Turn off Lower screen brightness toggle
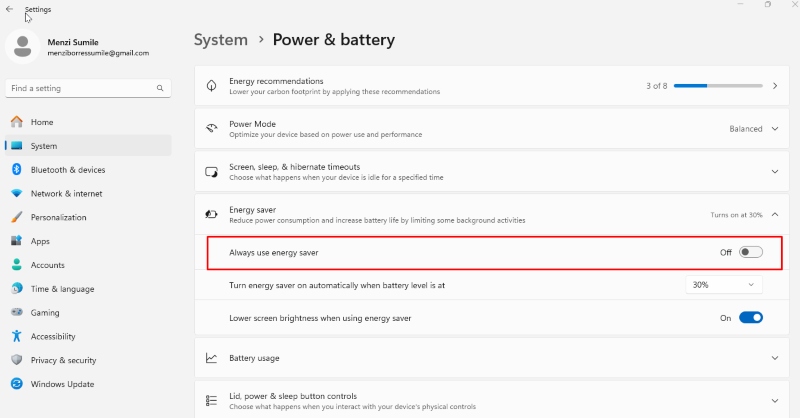The image size is (800, 418). [751, 317]
